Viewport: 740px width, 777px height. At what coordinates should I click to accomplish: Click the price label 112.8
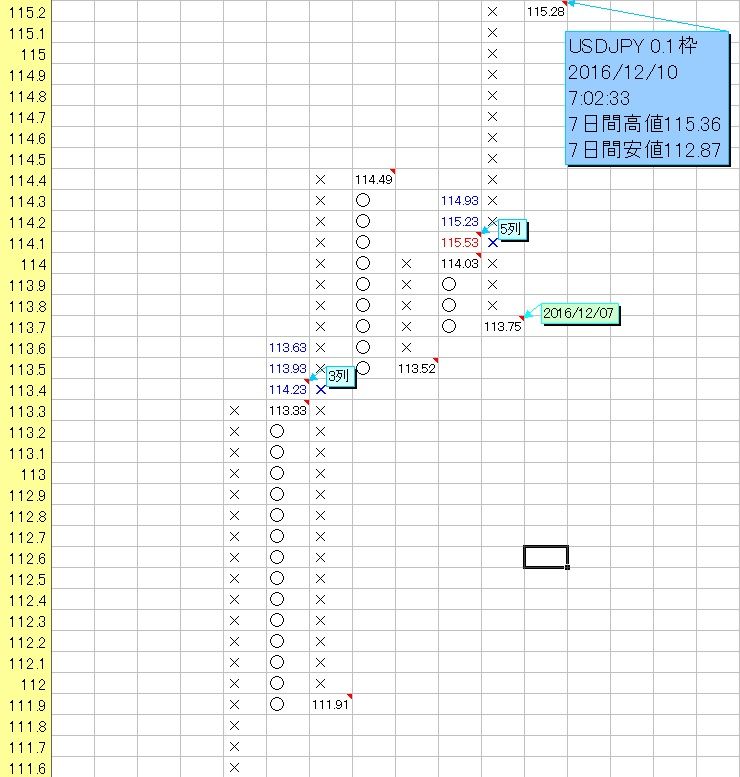click(x=27, y=516)
